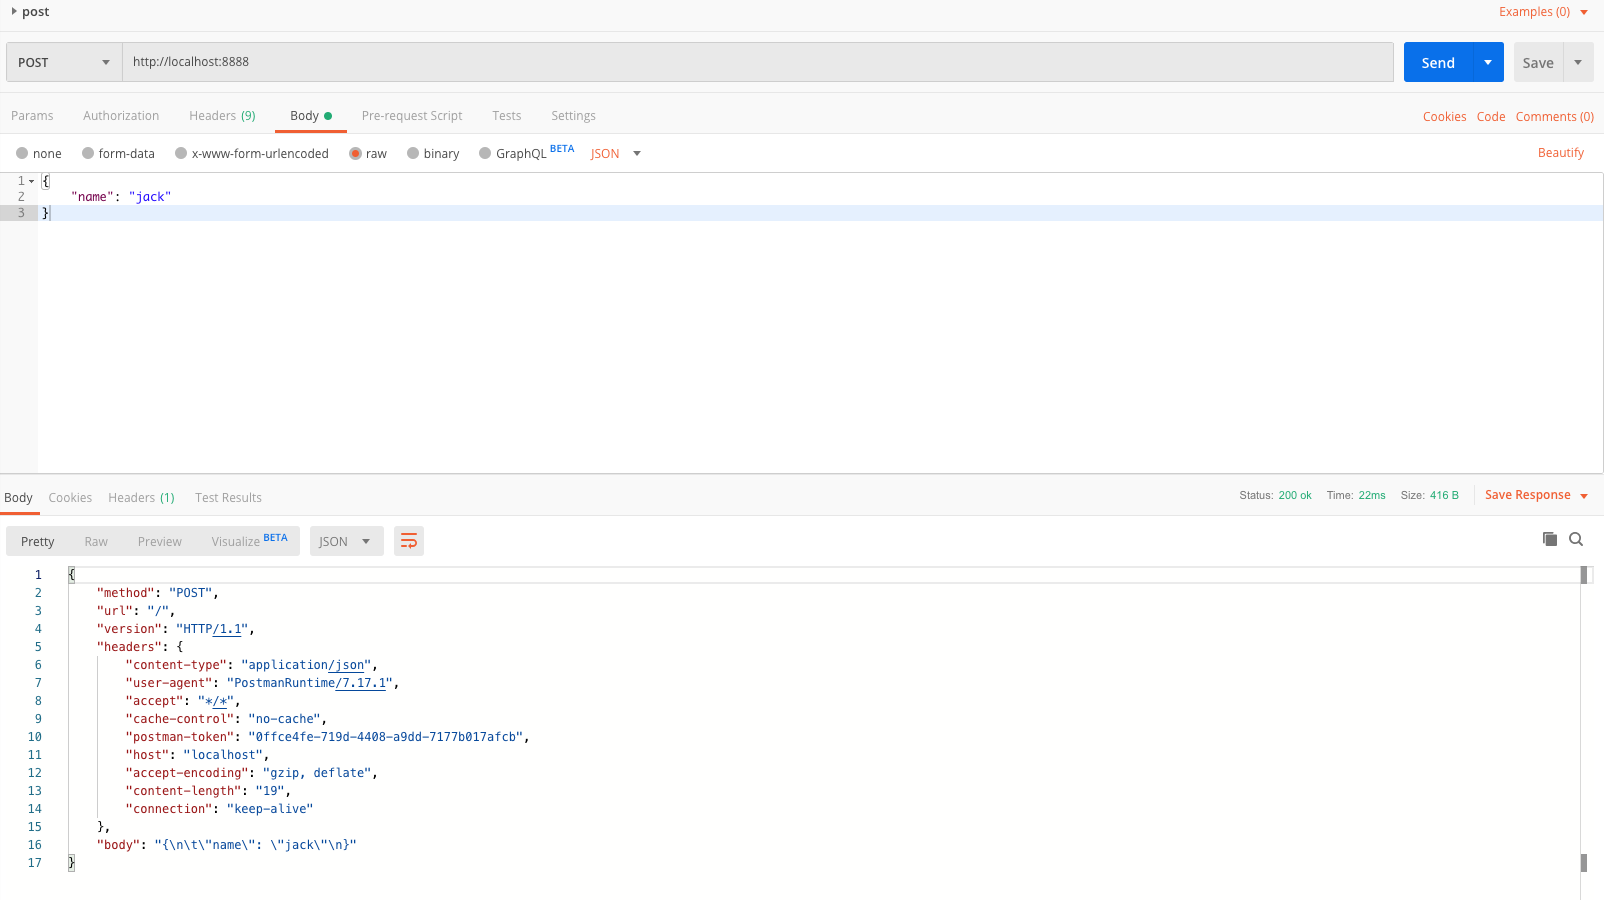Open the request Settings tab
Viewport: 1607px width, 900px height.
click(x=573, y=116)
